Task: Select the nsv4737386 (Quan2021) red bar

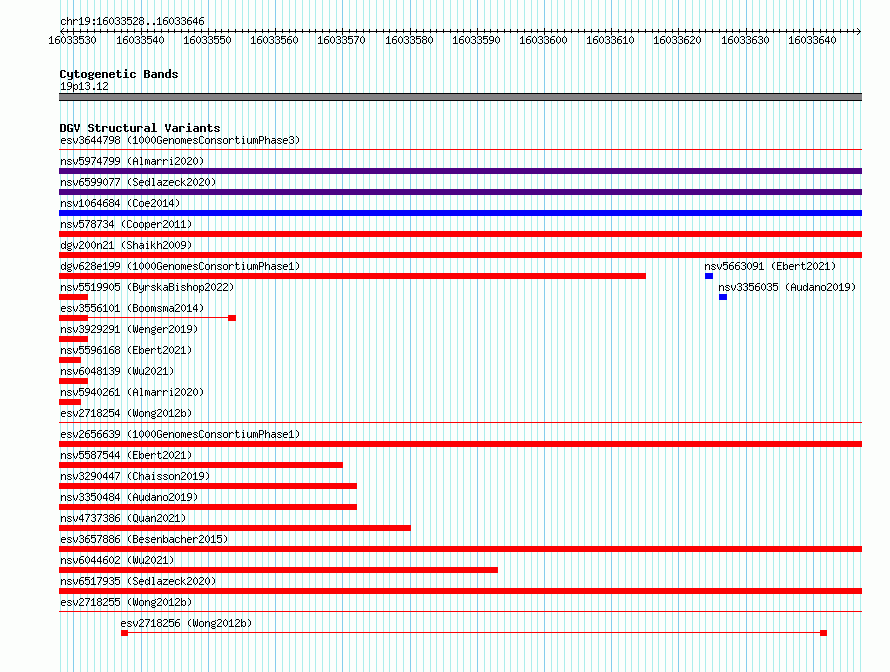Action: click(x=235, y=528)
